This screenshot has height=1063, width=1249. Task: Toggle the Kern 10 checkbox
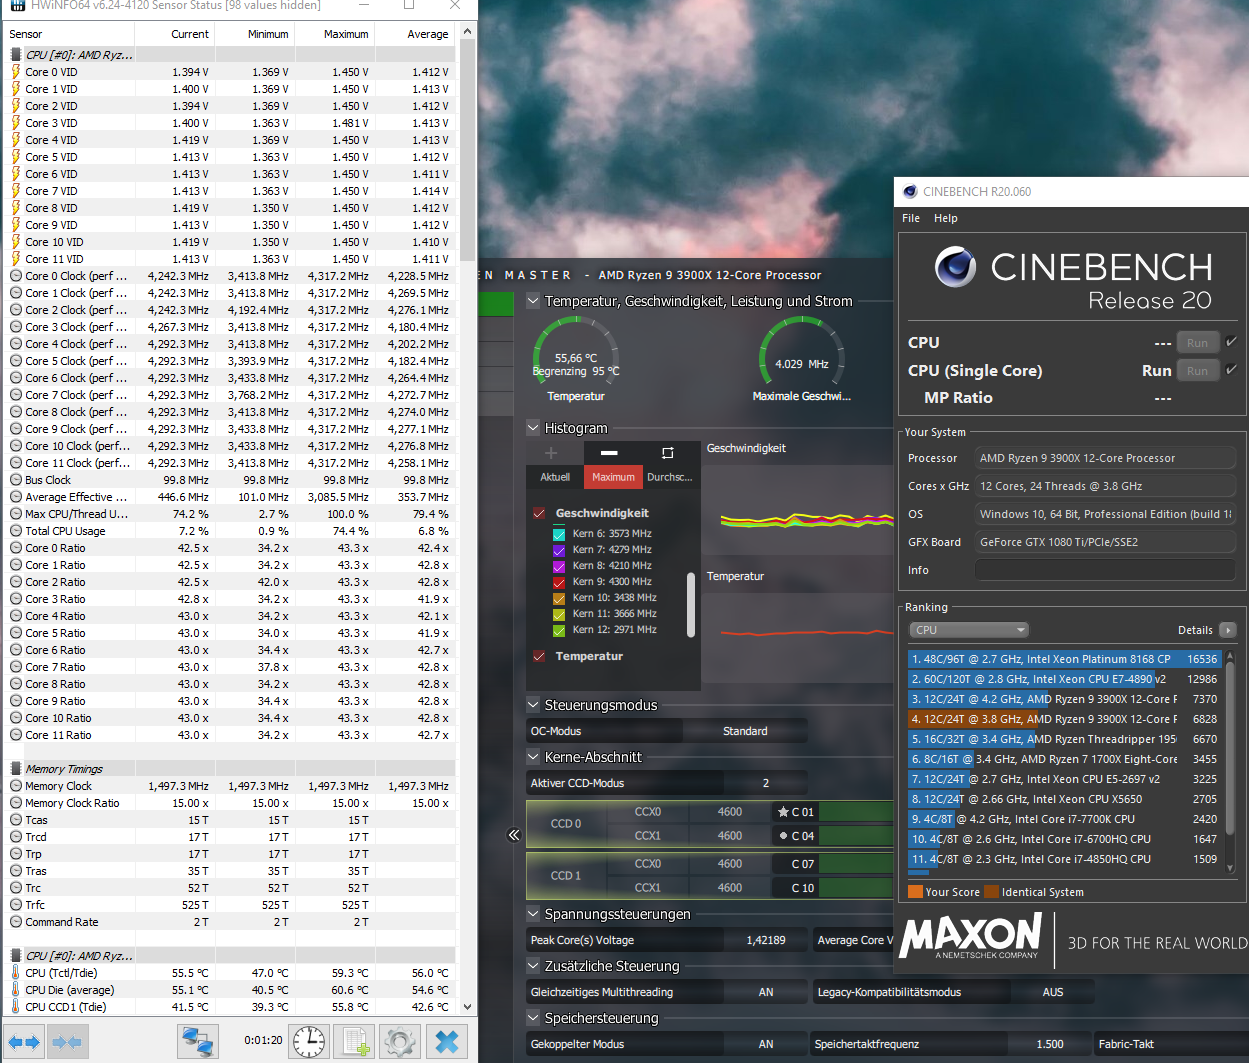pos(559,598)
